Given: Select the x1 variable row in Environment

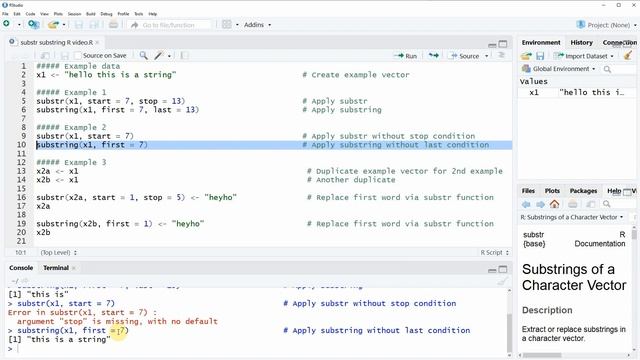Looking at the screenshot, I should (577, 93).
